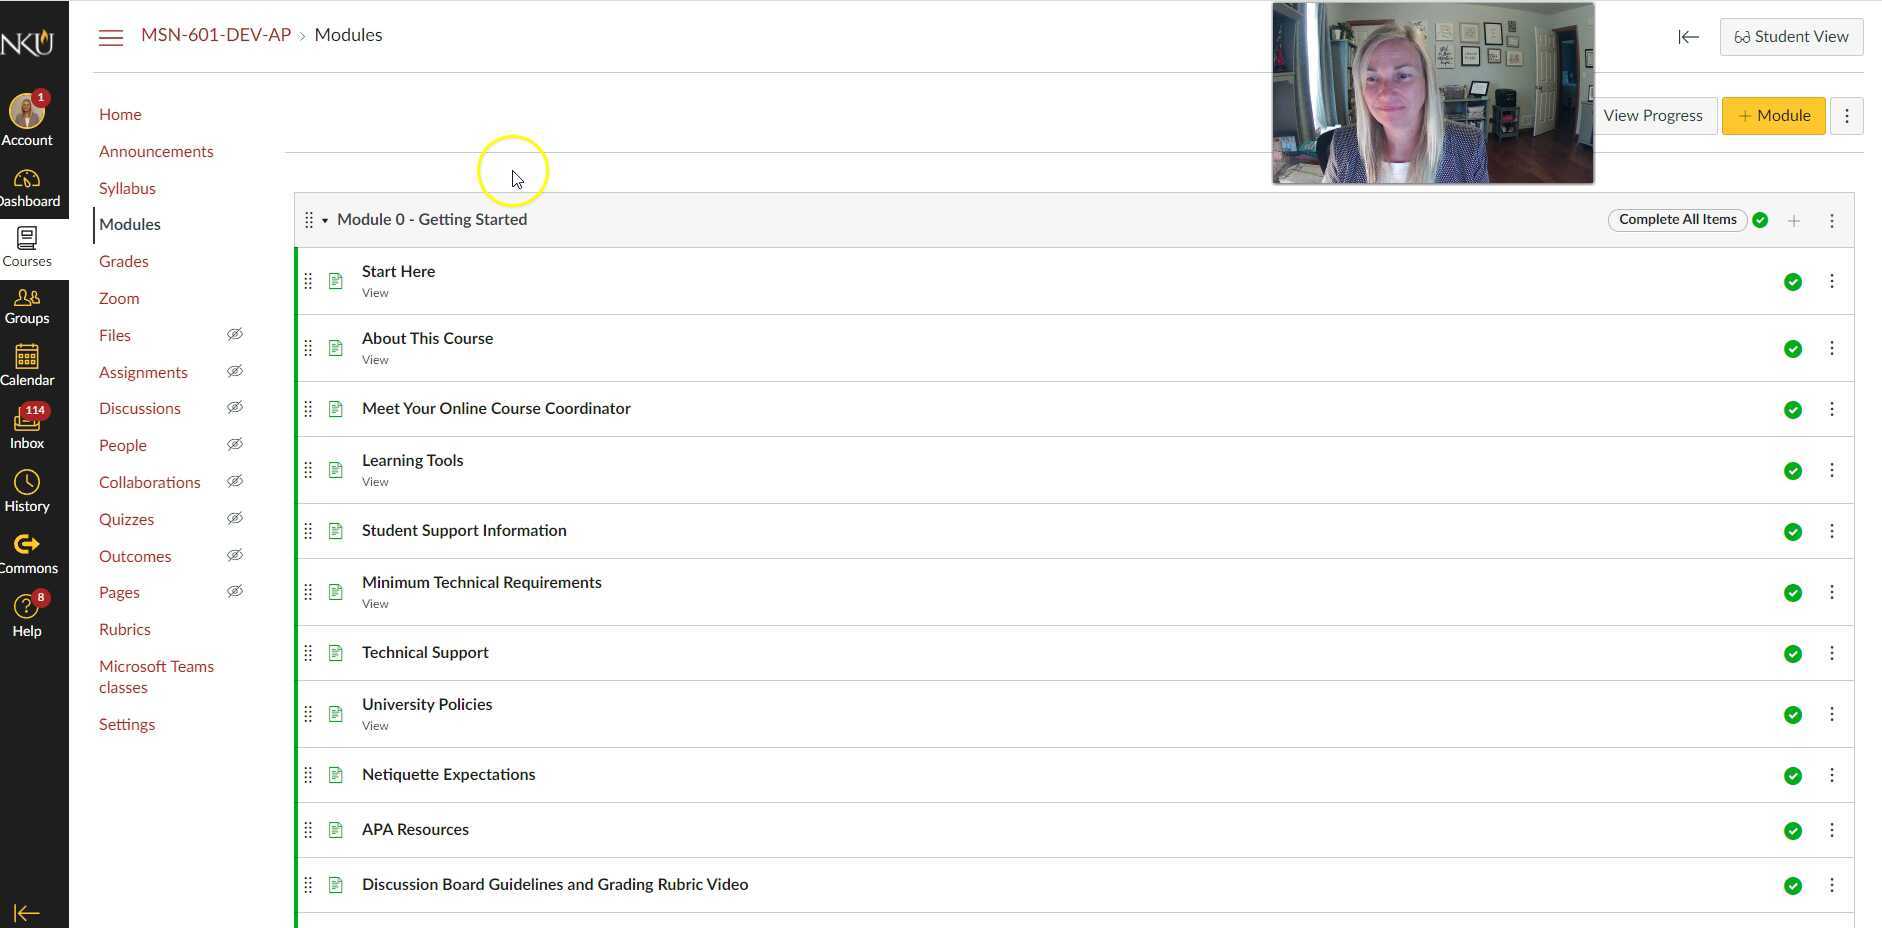Unpublish the Start Here page via green checkmark
This screenshot has width=1882, height=928.
(1792, 282)
